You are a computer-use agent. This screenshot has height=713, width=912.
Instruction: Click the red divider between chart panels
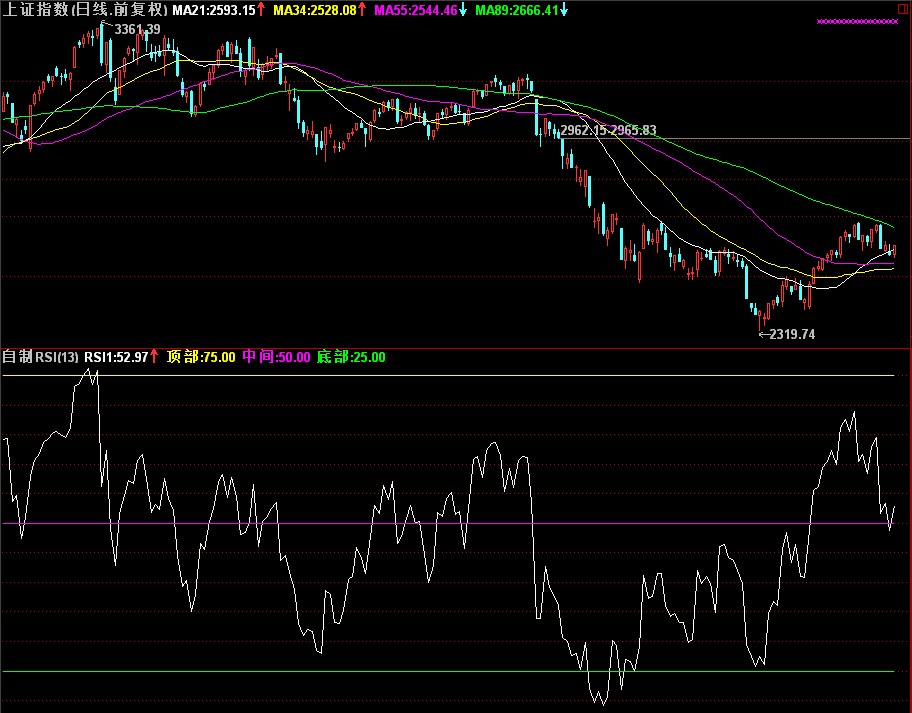point(456,348)
